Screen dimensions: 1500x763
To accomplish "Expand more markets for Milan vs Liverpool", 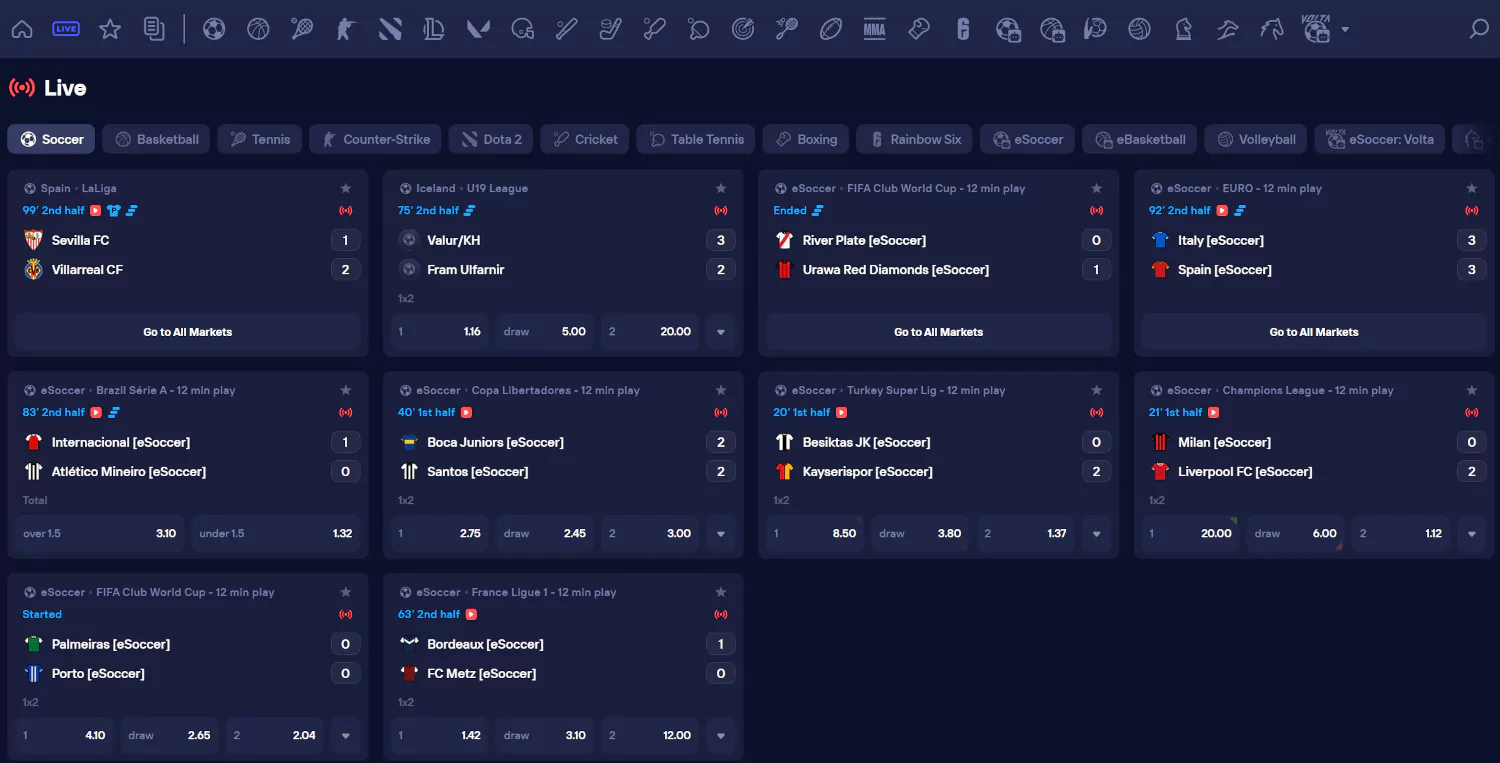I will [x=1472, y=534].
